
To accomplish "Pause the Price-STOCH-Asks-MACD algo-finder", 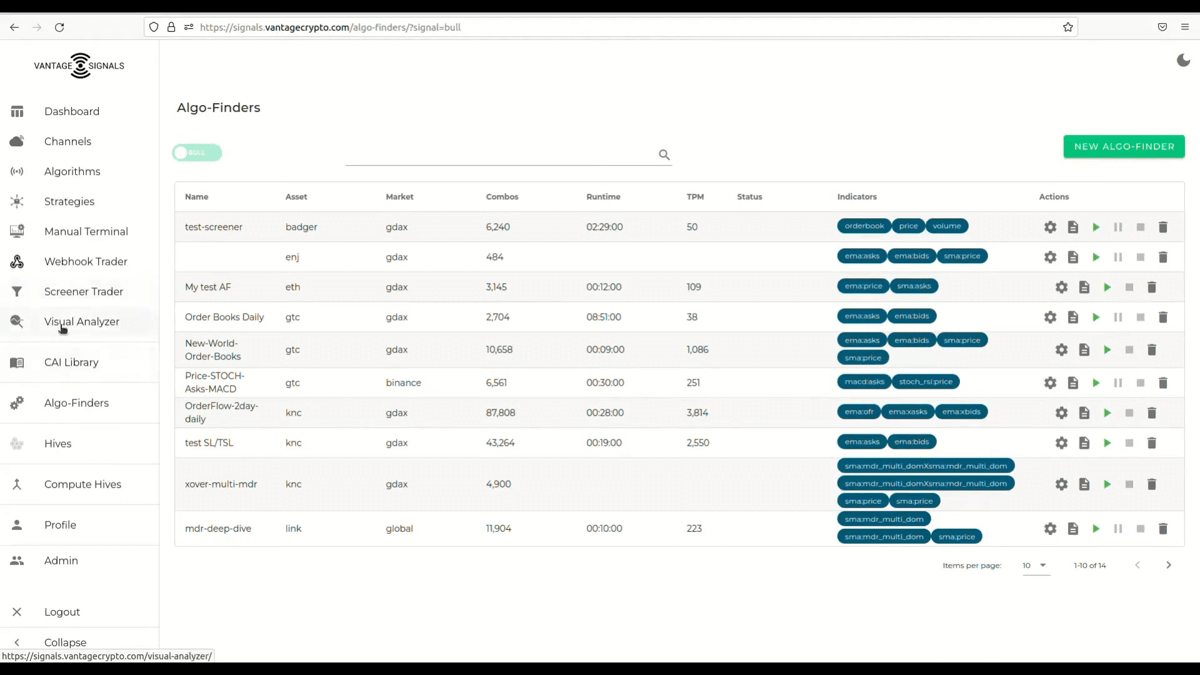I will point(1118,383).
